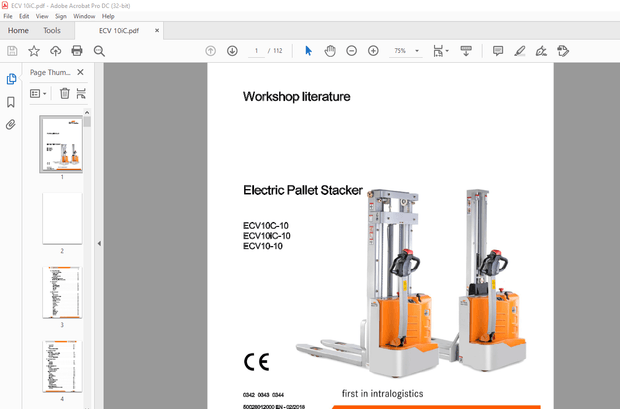Select page 3 thumbnail

pos(62,292)
